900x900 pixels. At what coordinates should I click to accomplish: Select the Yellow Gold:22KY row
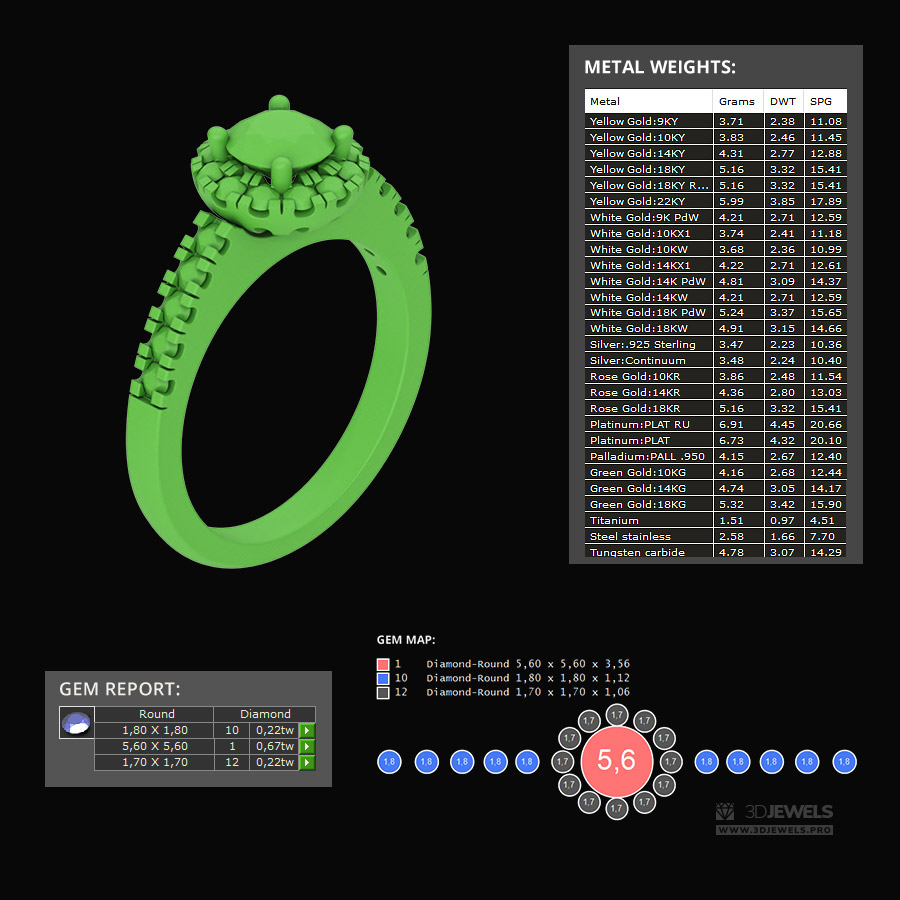pos(716,201)
